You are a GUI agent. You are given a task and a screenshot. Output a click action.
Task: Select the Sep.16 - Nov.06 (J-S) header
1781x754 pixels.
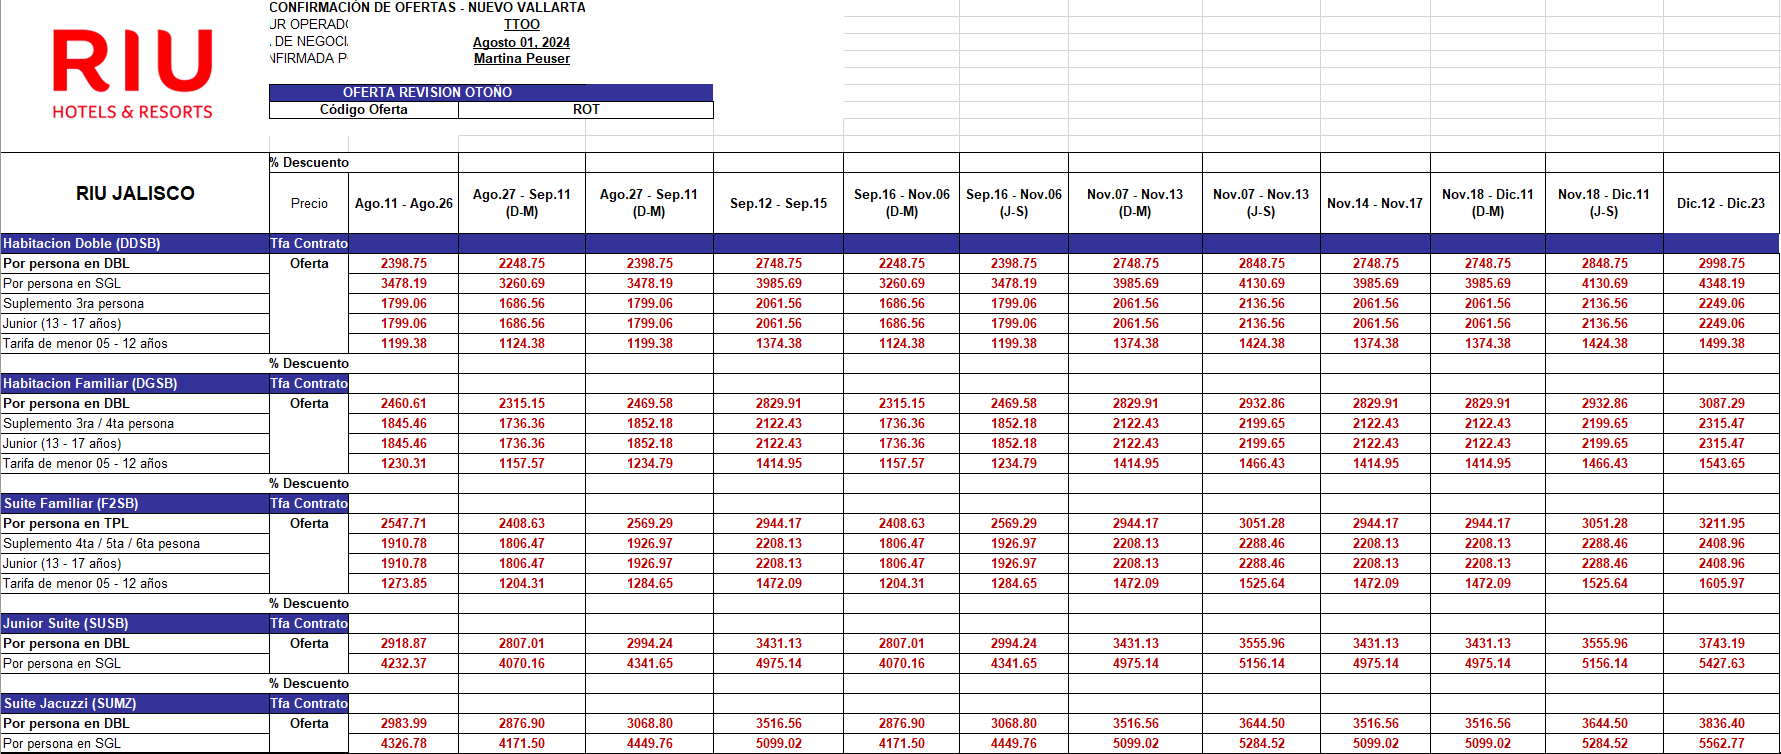[1014, 203]
